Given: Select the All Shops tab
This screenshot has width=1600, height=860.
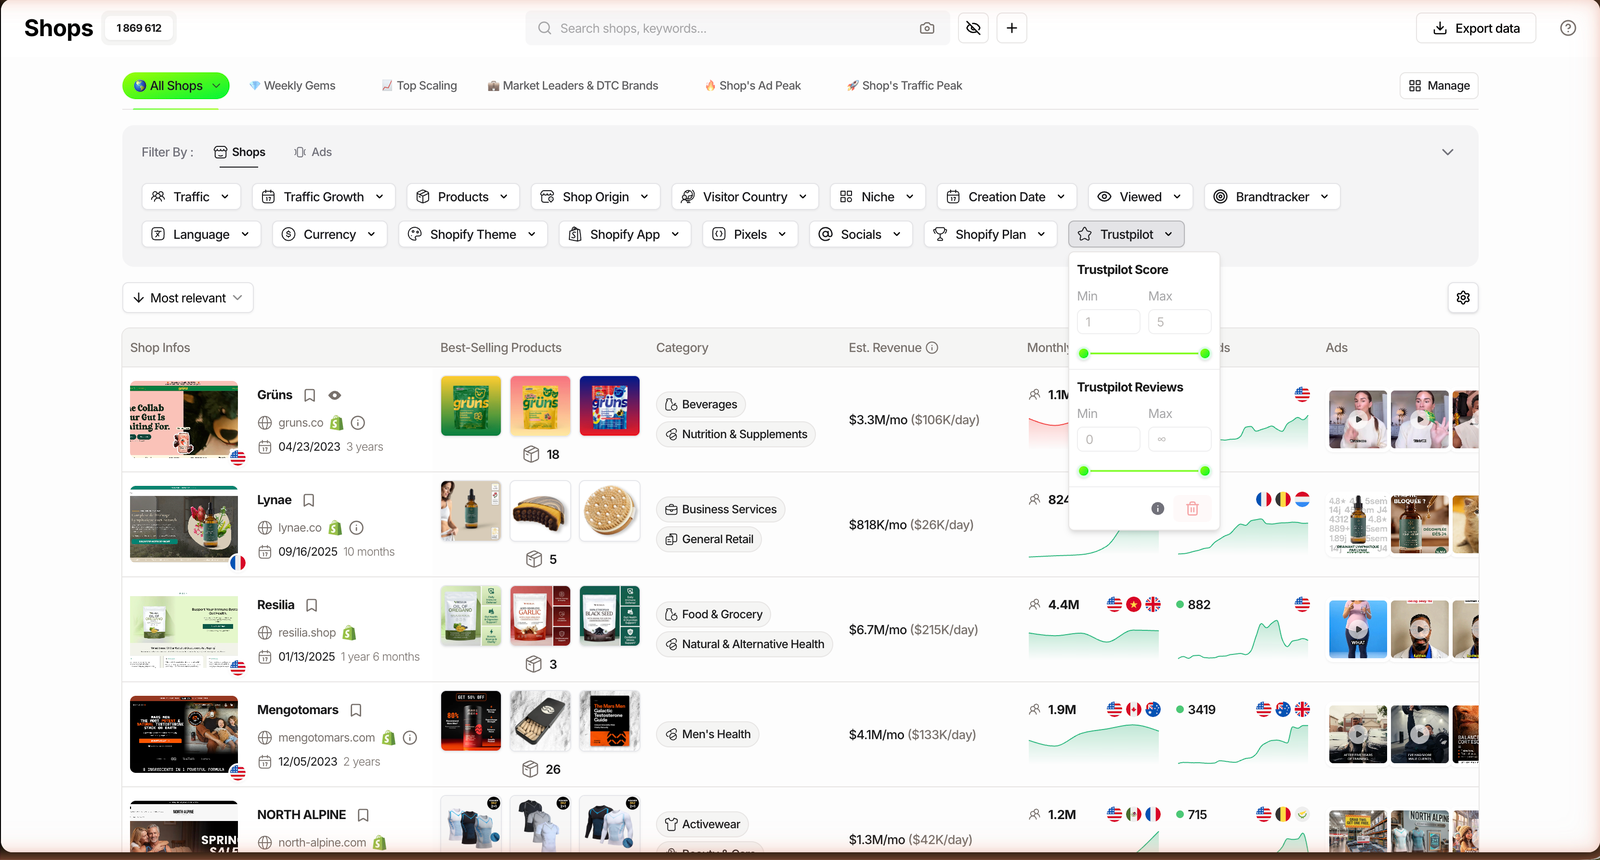Looking at the screenshot, I should [176, 86].
